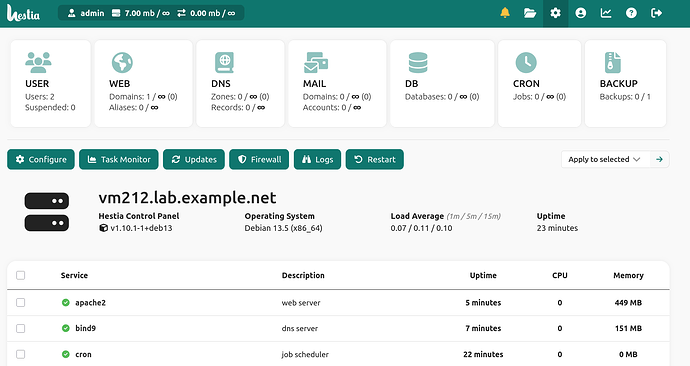Click the CRON clock icon
The height and width of the screenshot is (366, 690).
[526, 62]
